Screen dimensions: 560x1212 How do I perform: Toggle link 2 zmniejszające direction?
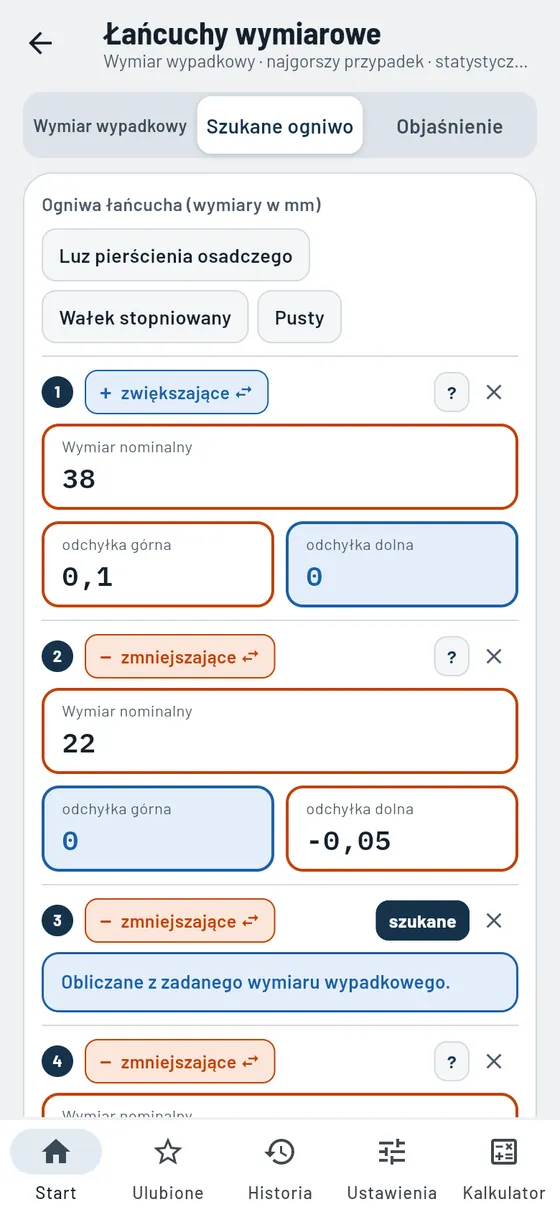(180, 657)
